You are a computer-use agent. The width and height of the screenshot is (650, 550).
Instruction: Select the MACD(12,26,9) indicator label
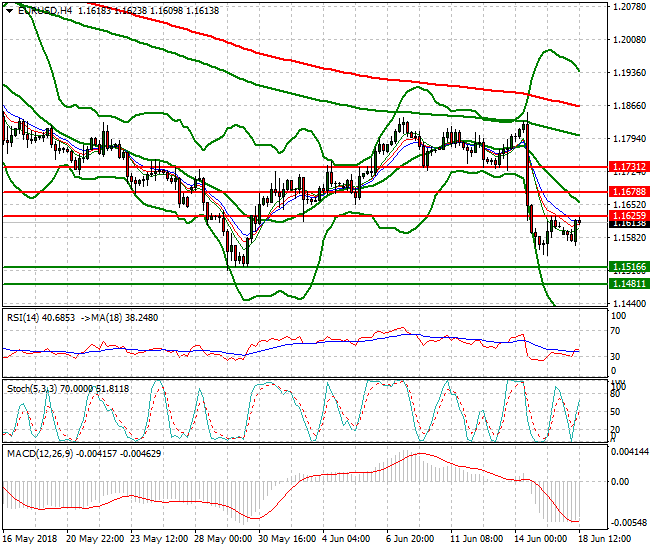click(x=40, y=454)
